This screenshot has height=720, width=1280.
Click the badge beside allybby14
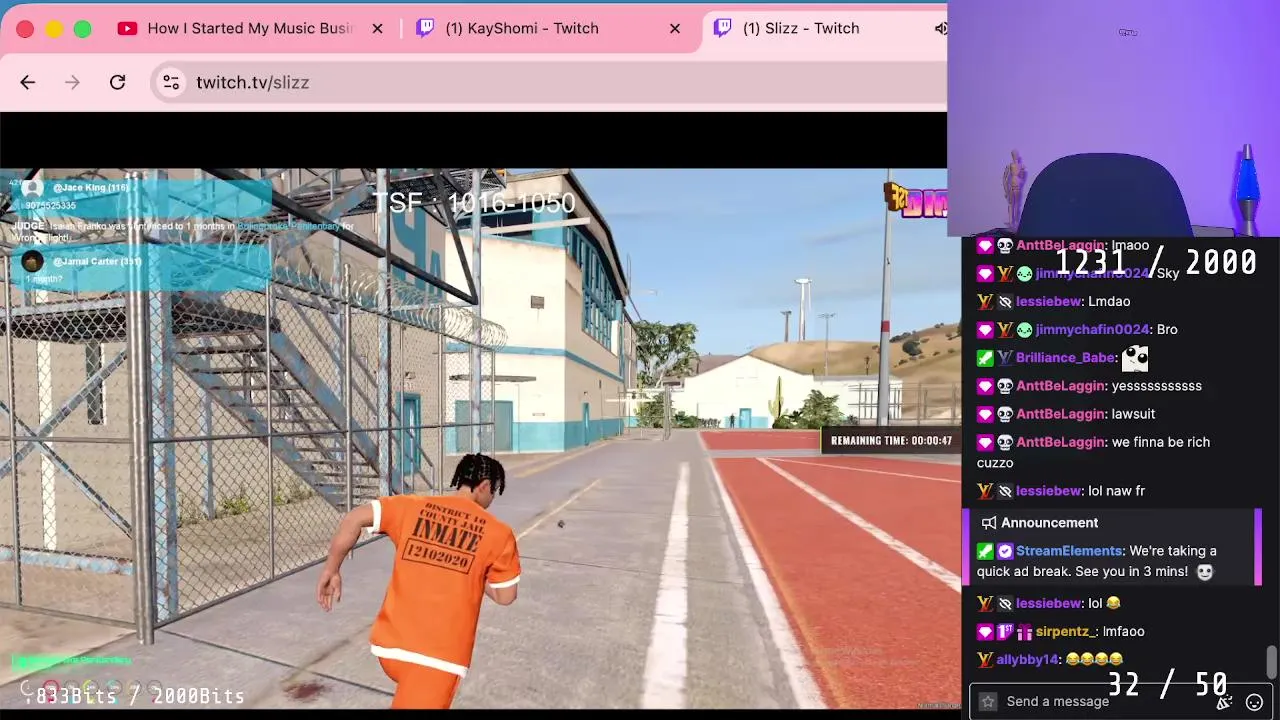click(x=985, y=659)
